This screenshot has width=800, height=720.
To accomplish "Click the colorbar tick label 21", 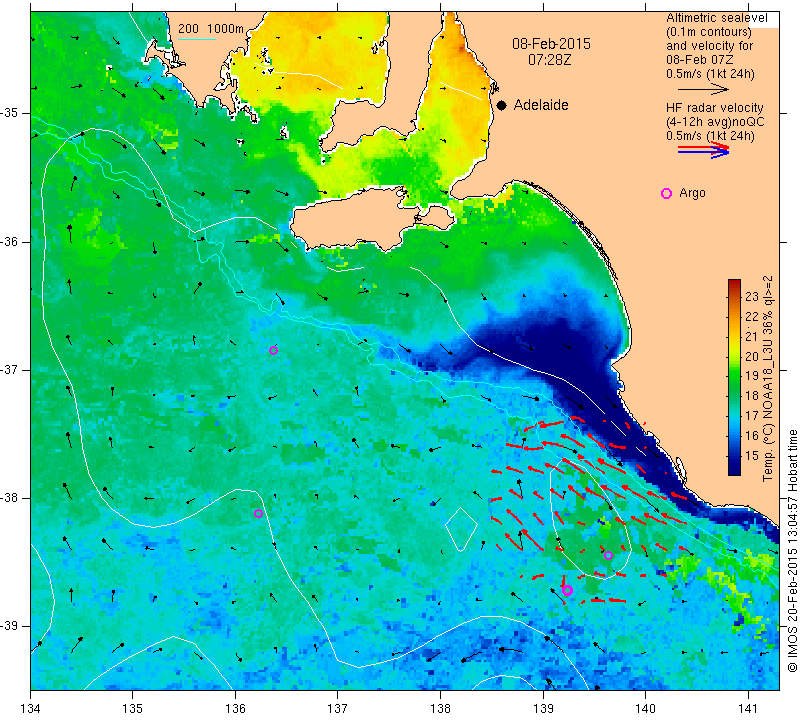I will pos(752,336).
